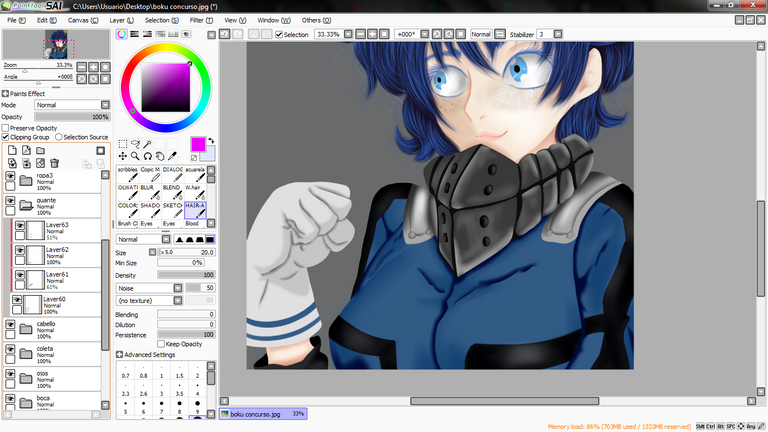This screenshot has width=768, height=432.
Task: Create a new linework layer
Action: tap(26, 150)
